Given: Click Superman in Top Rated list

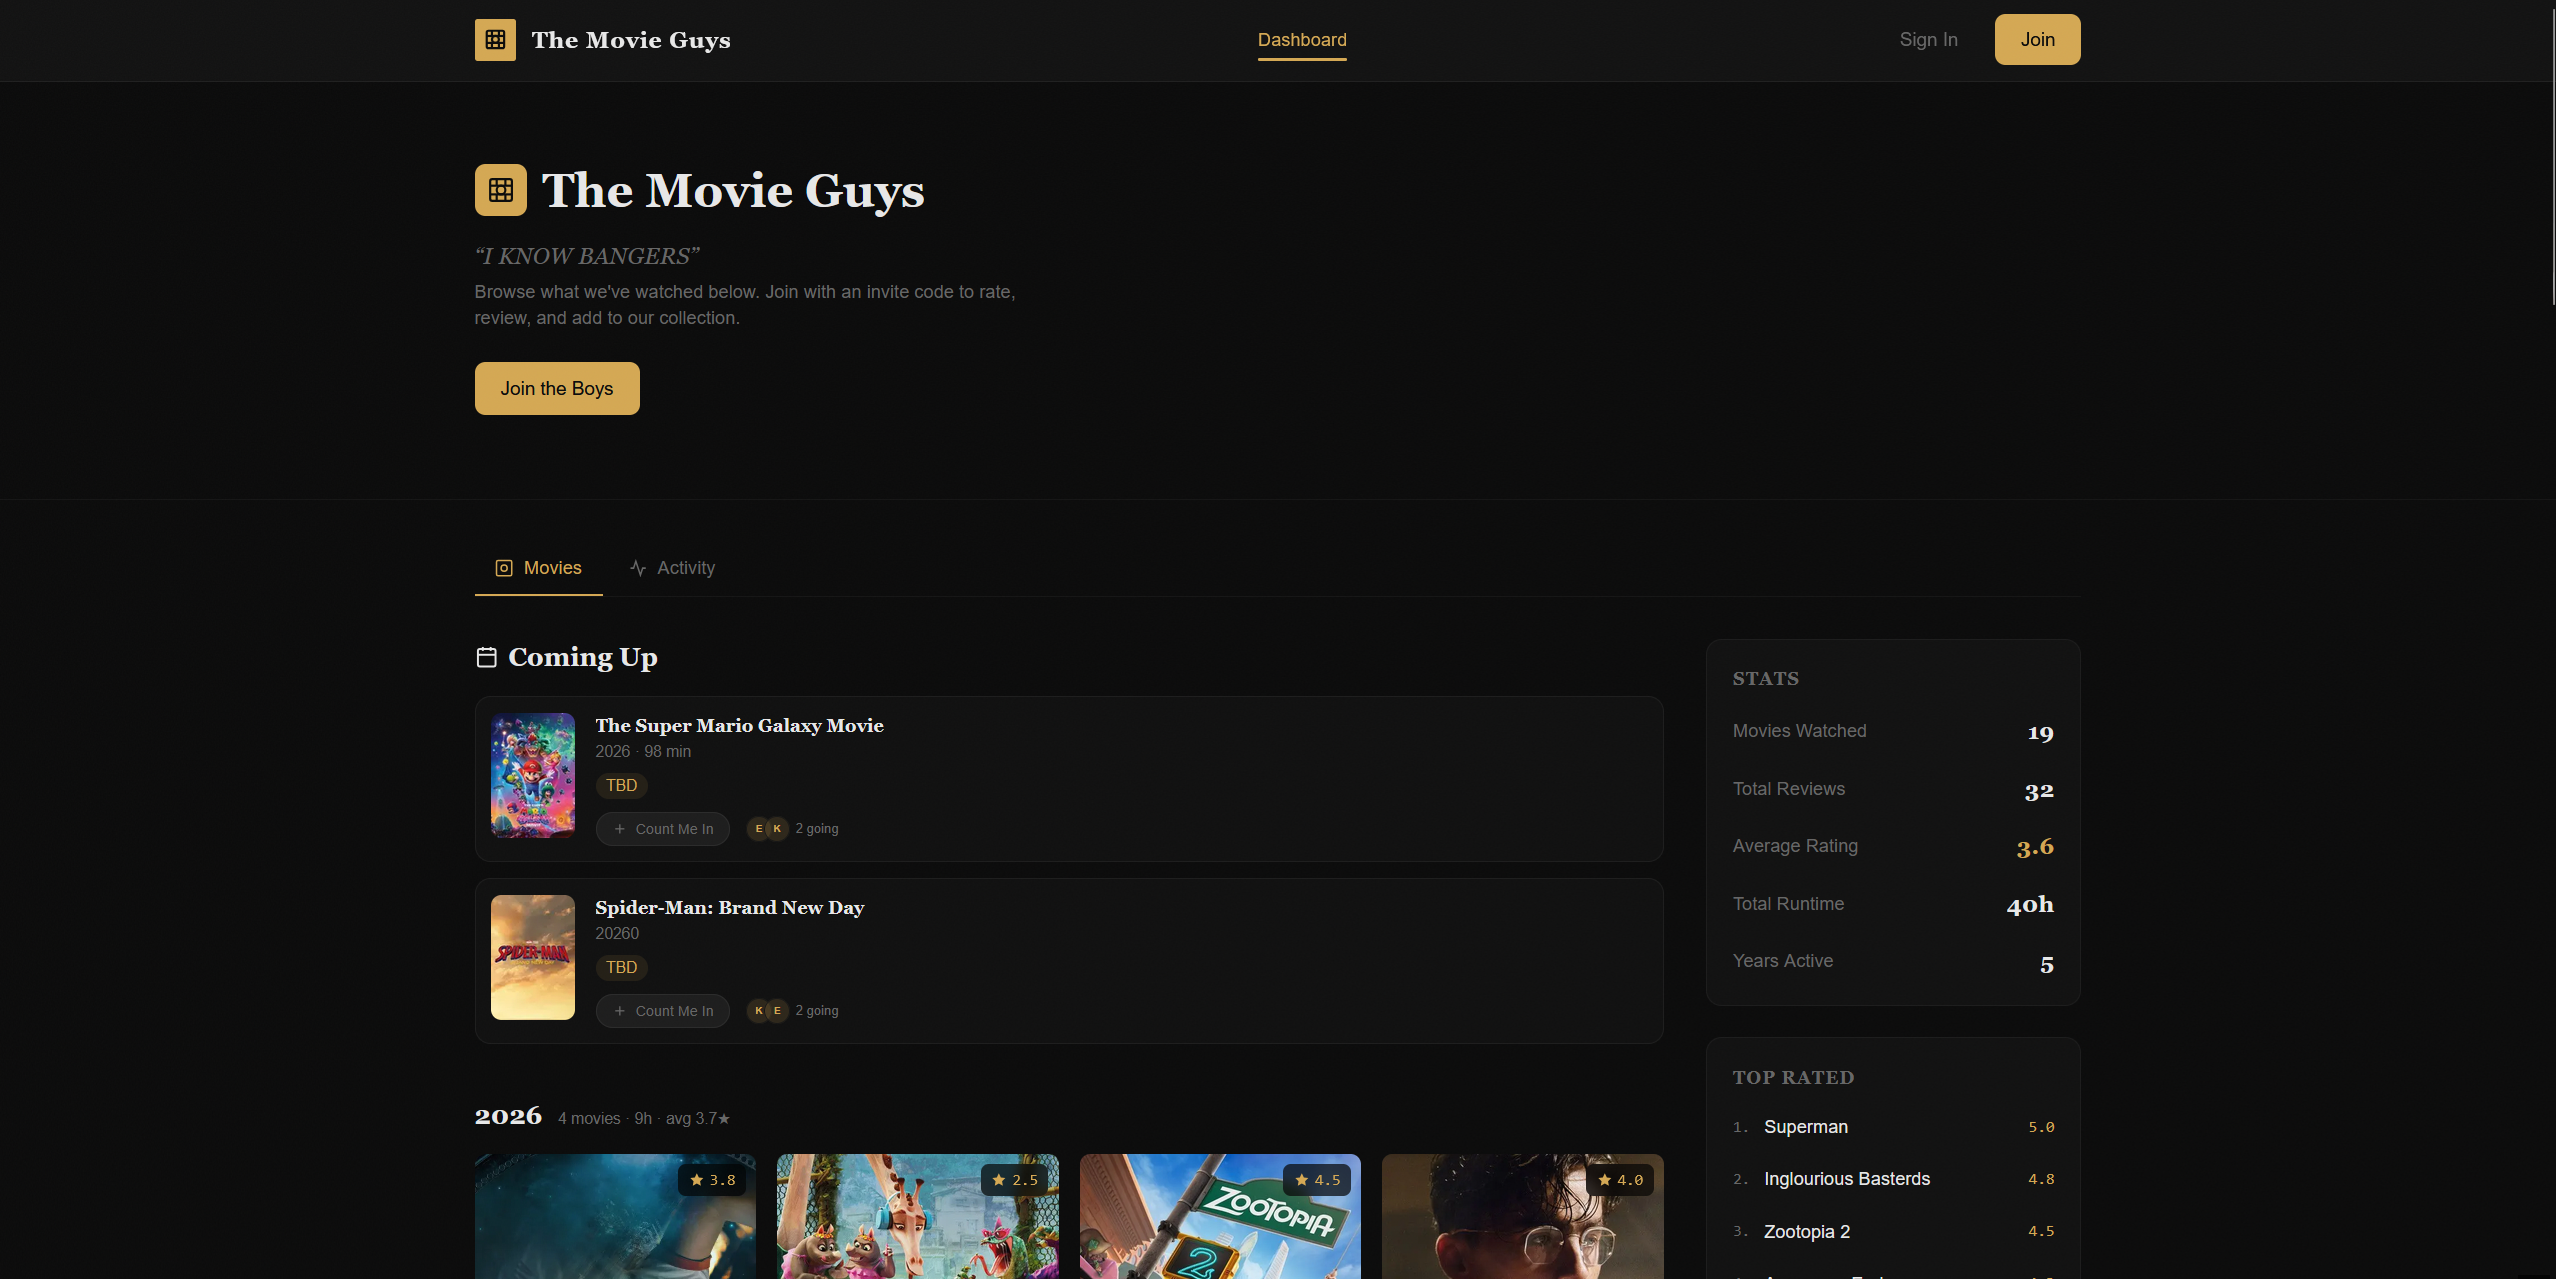Looking at the screenshot, I should [1806, 1127].
